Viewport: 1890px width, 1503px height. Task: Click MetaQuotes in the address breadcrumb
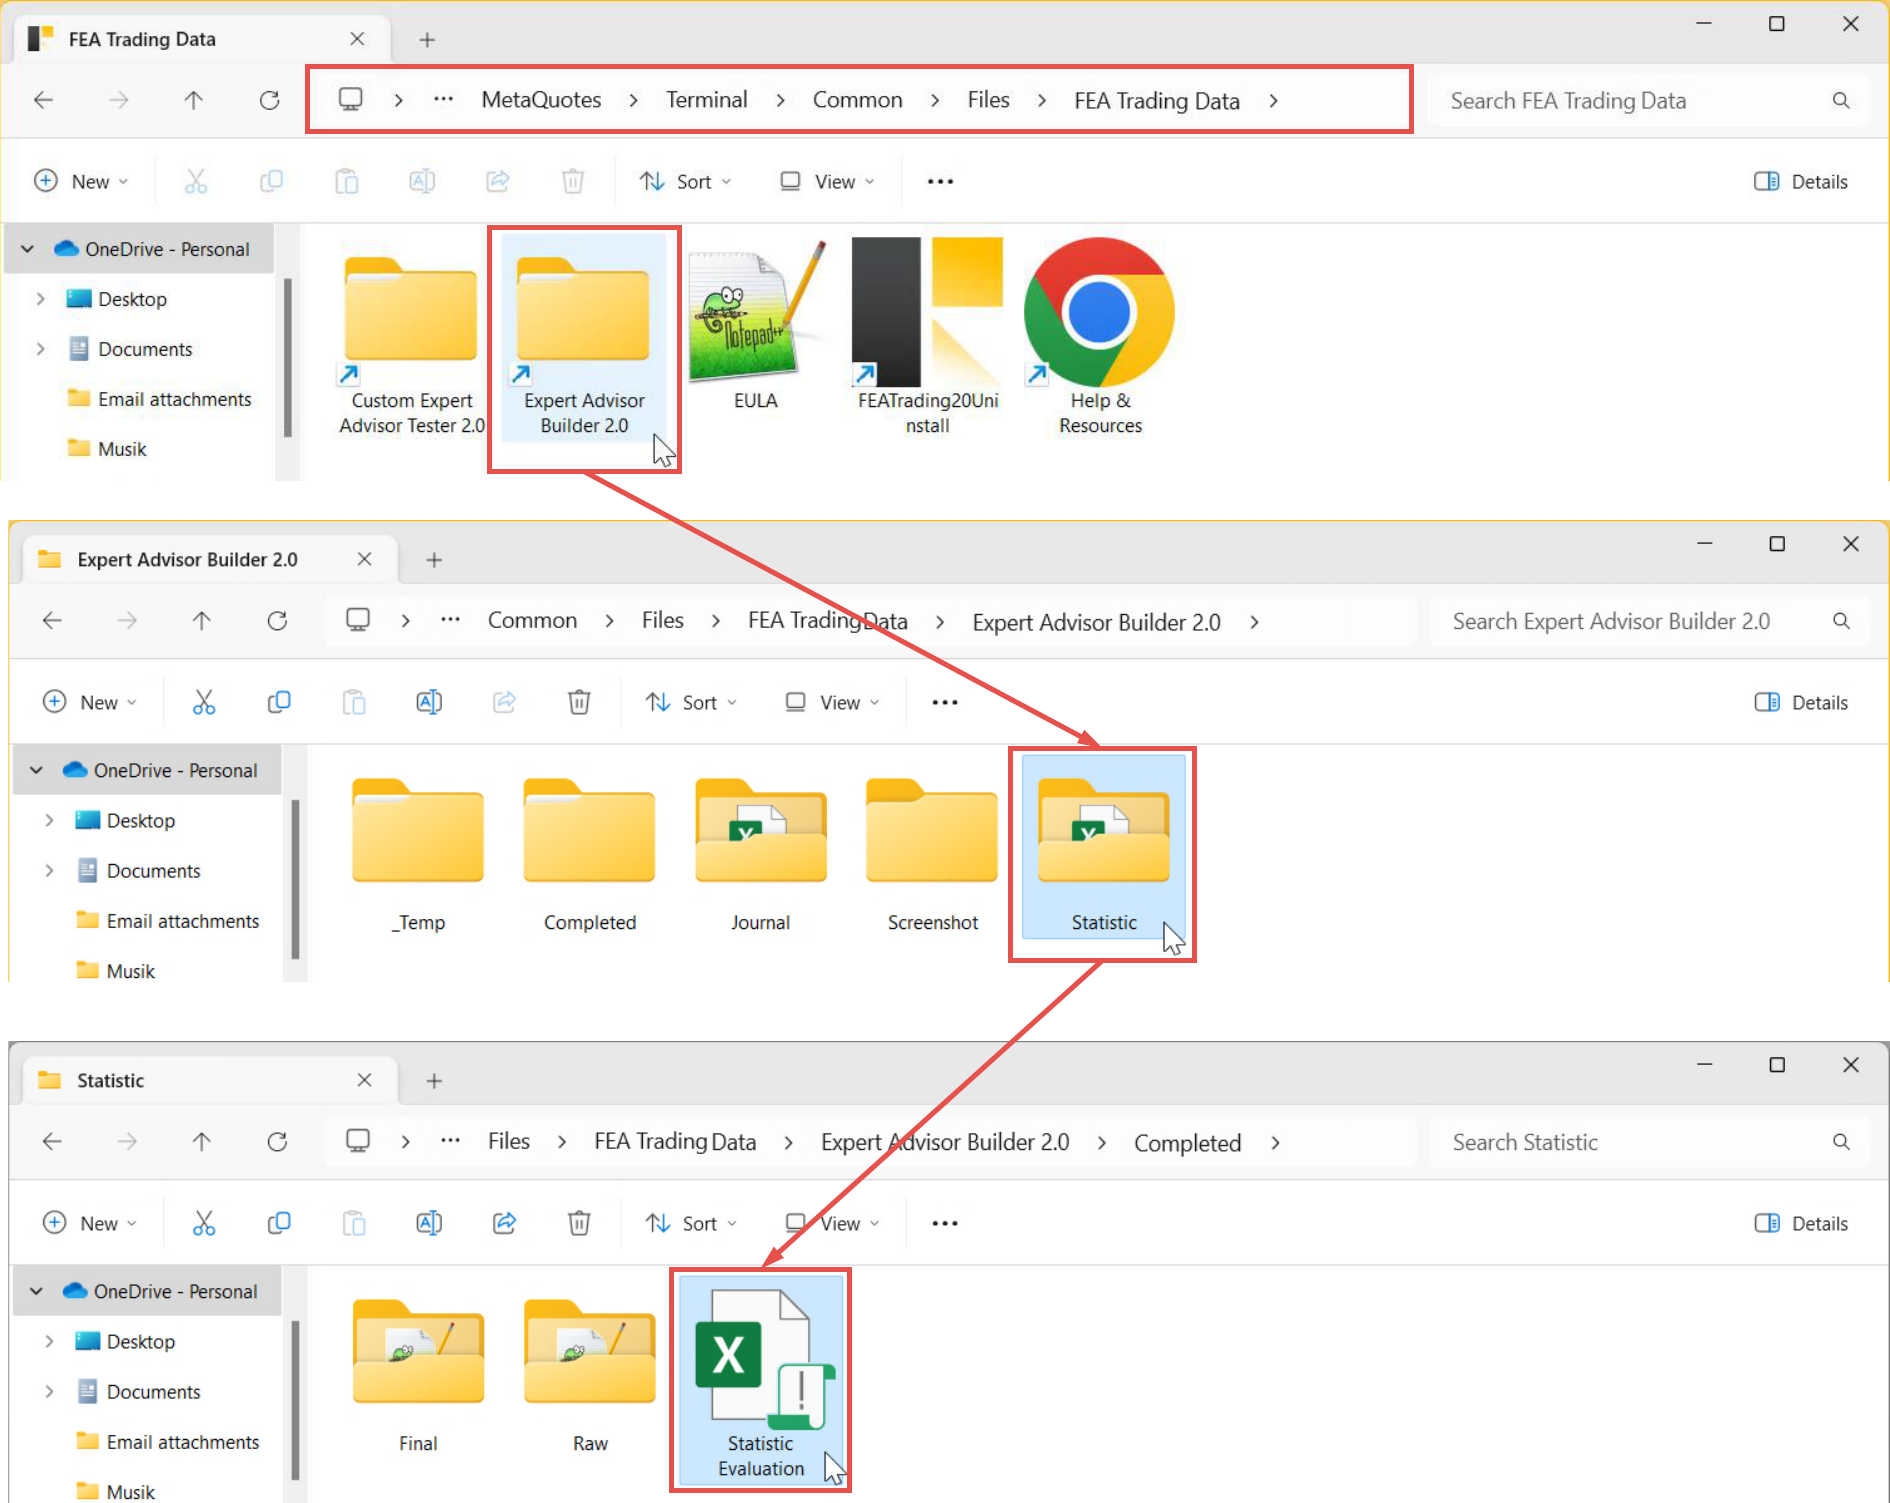(541, 100)
